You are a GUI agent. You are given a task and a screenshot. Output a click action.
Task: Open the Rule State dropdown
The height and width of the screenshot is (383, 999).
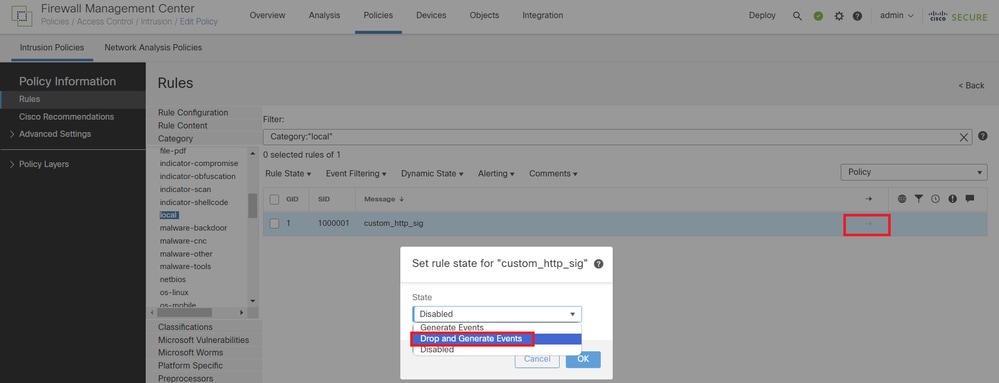pos(288,173)
